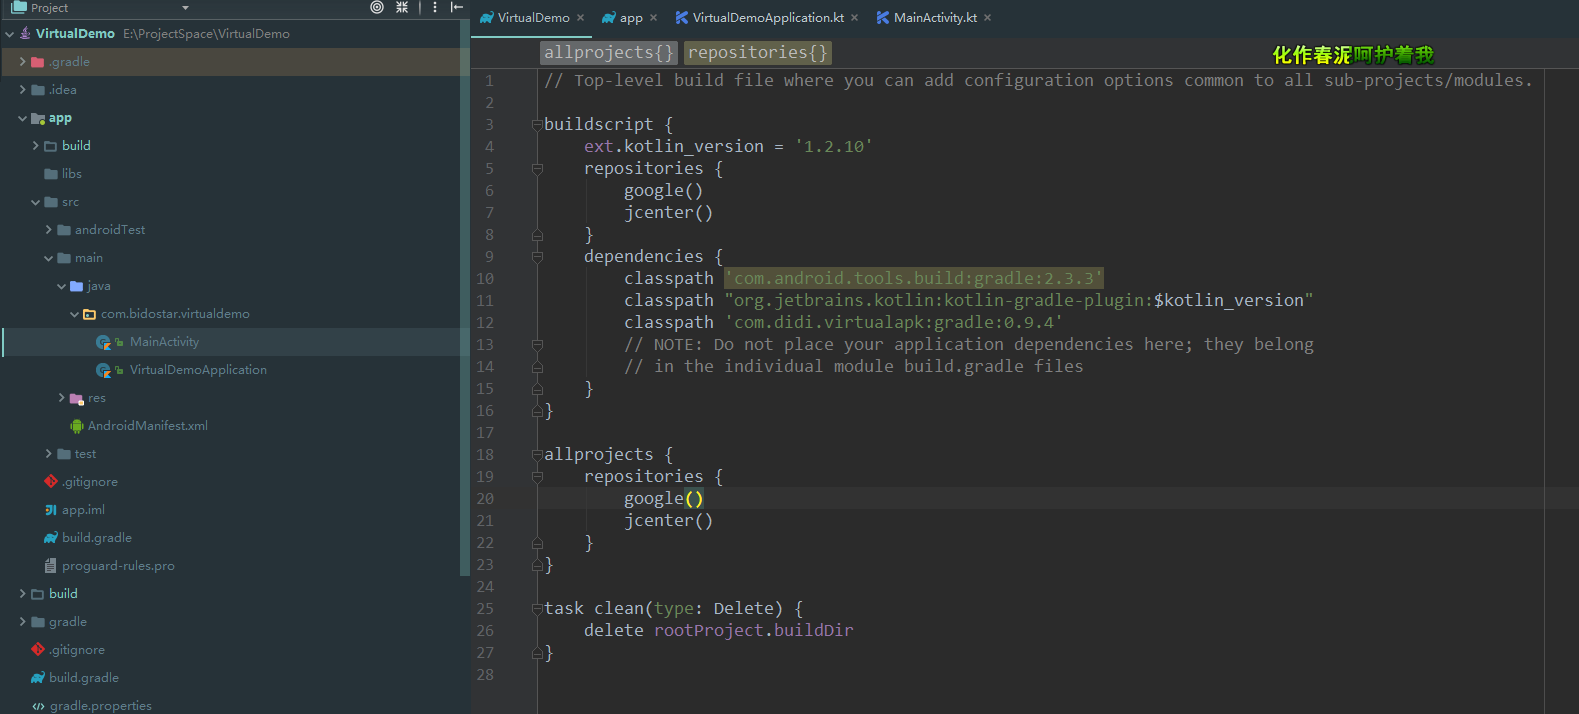
Task: Collapse the app module node
Action: coord(22,118)
